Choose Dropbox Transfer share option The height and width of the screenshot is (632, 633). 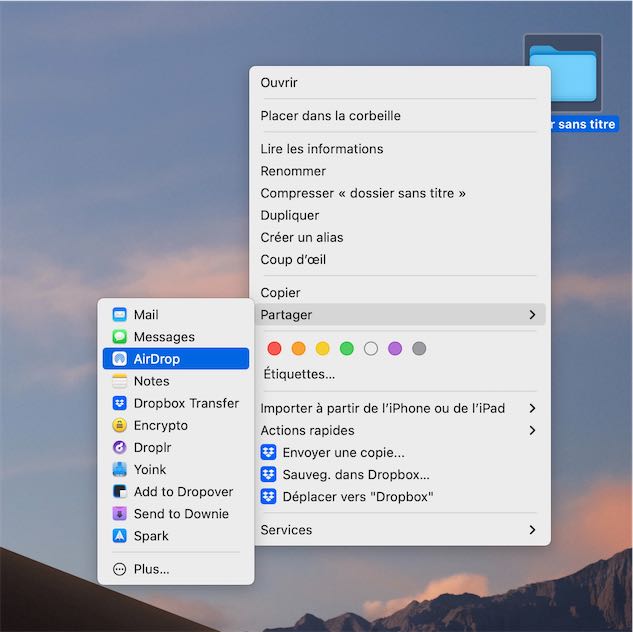176,403
